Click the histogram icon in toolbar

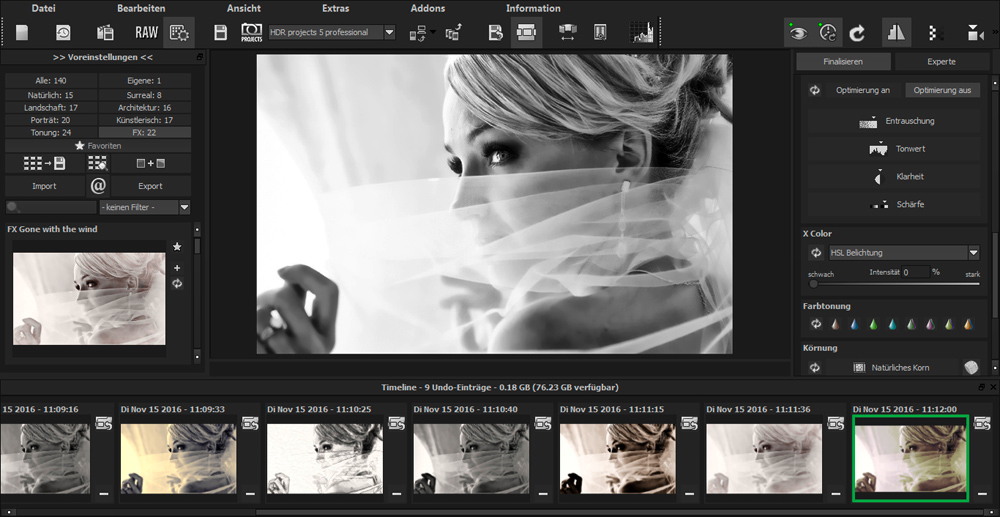click(x=641, y=33)
